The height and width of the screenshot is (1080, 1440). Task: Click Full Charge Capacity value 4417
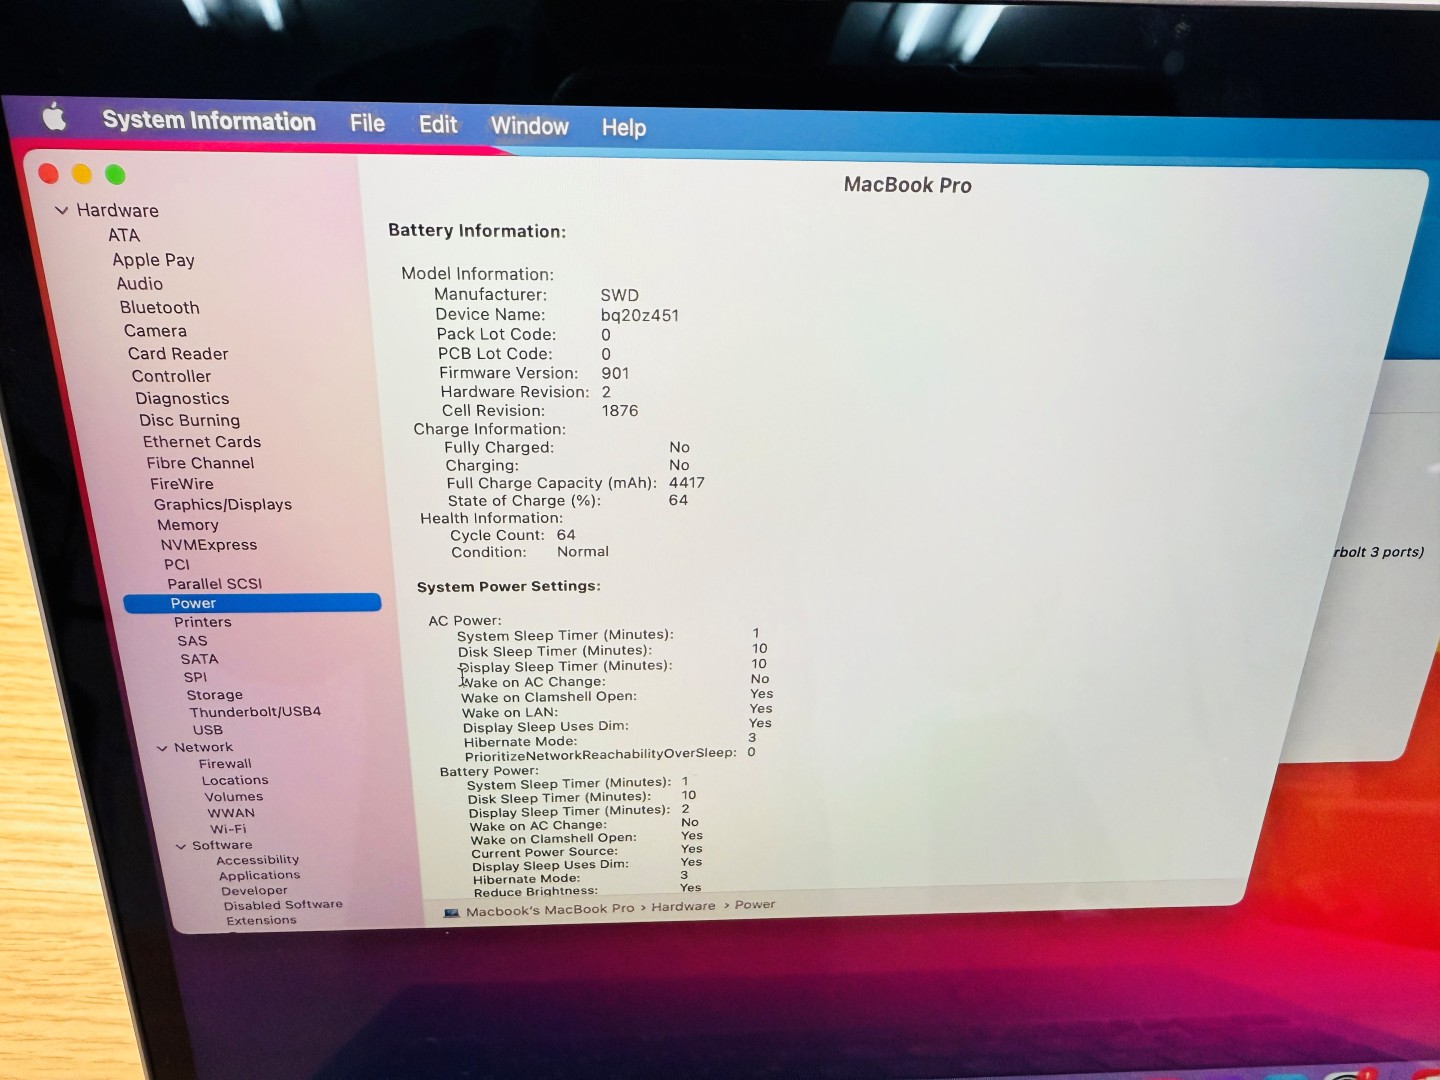pyautogui.click(x=687, y=483)
